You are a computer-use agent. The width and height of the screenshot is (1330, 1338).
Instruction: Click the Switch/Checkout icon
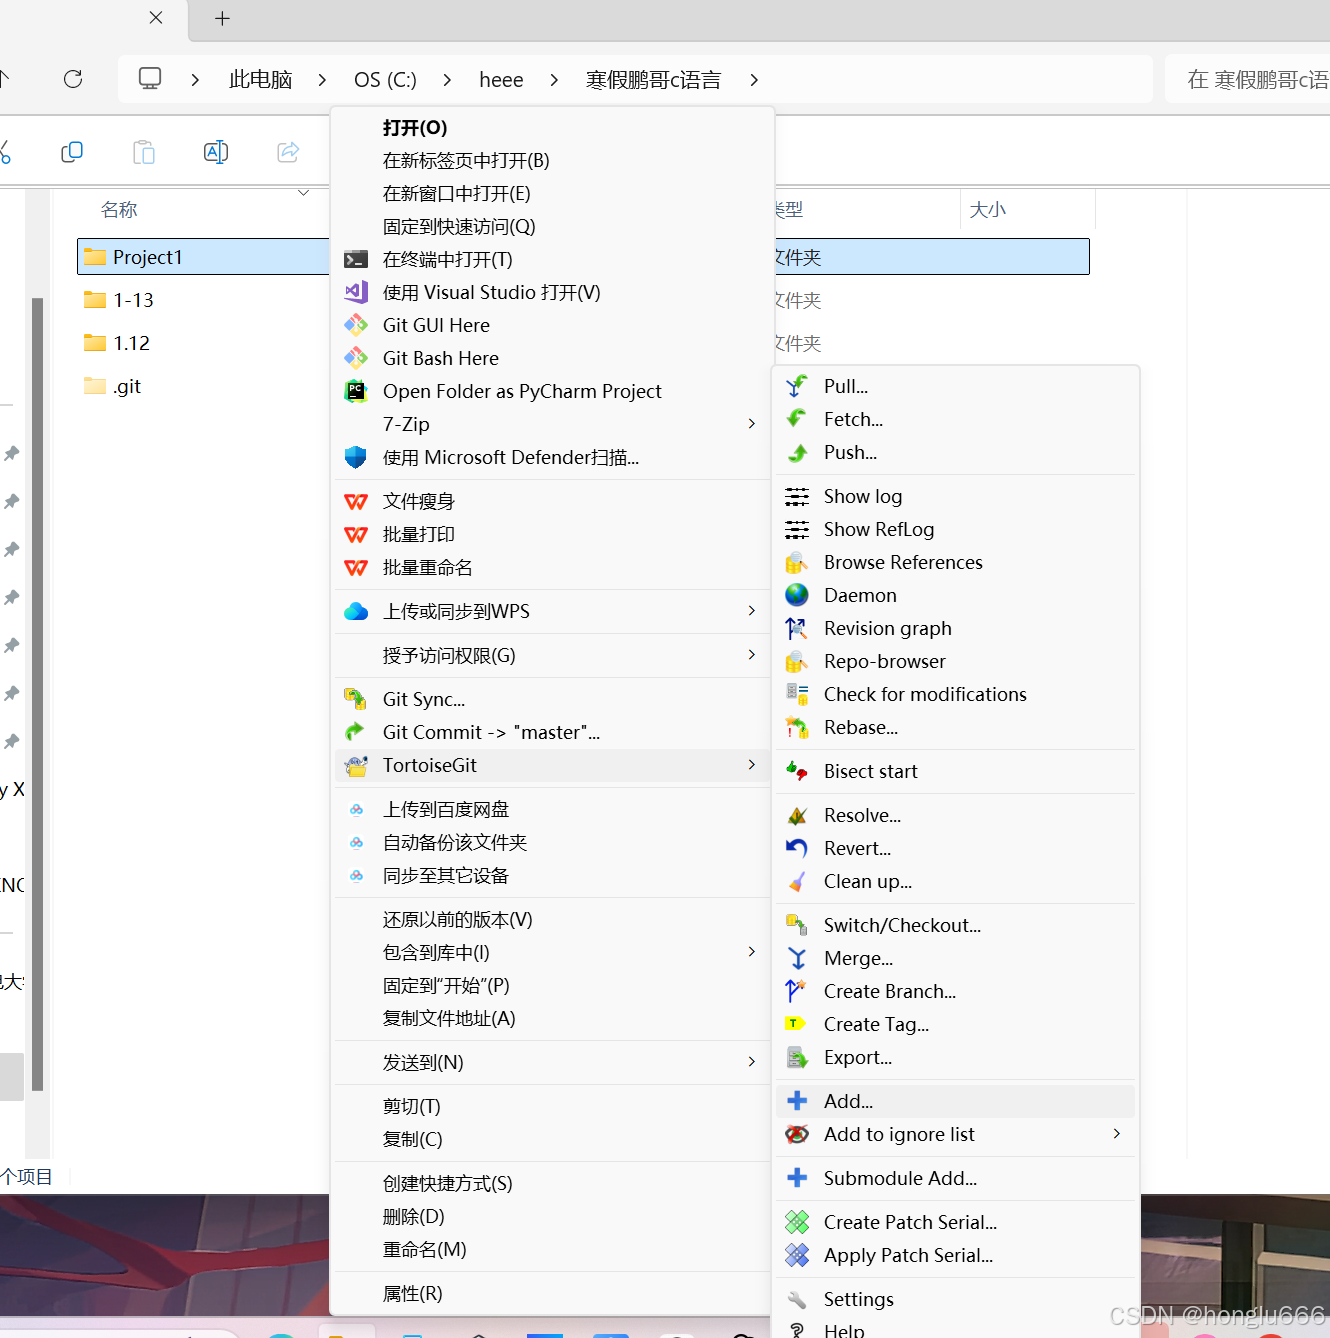(797, 925)
